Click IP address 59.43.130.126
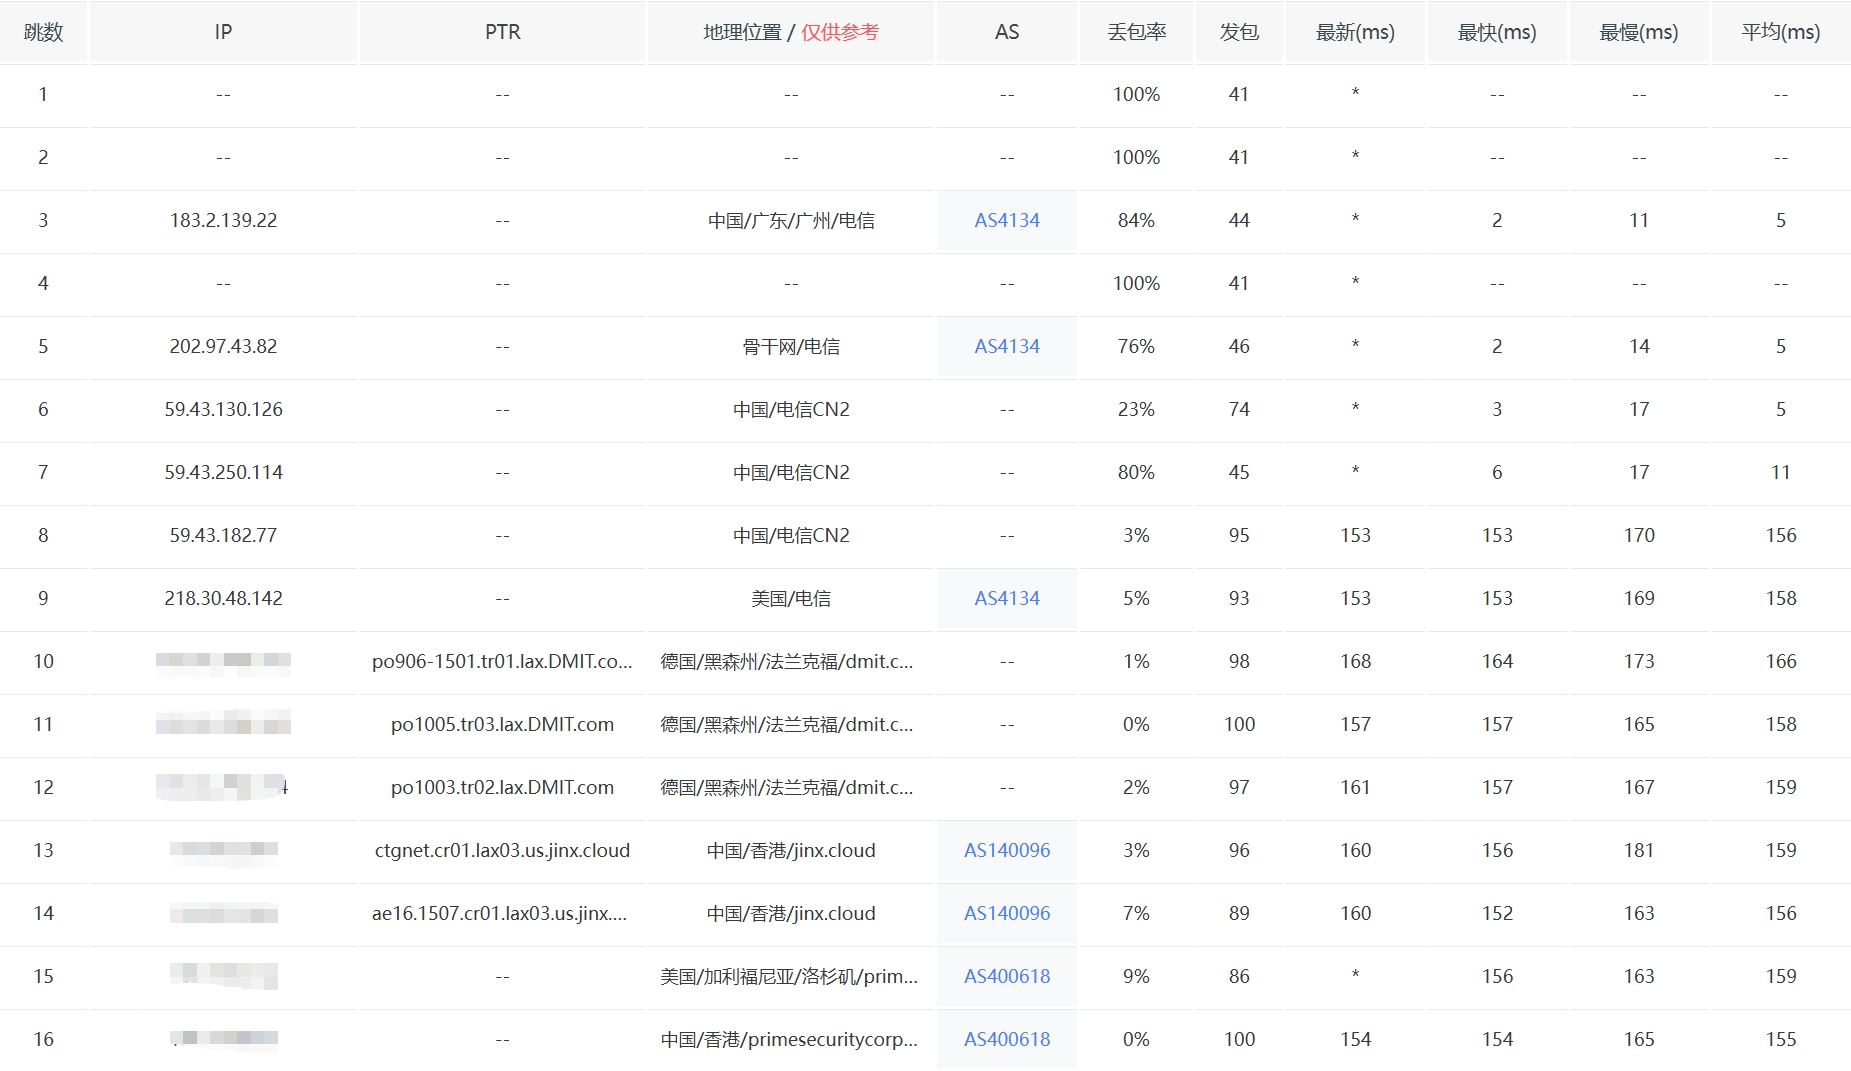The height and width of the screenshot is (1071, 1851). click(x=223, y=409)
